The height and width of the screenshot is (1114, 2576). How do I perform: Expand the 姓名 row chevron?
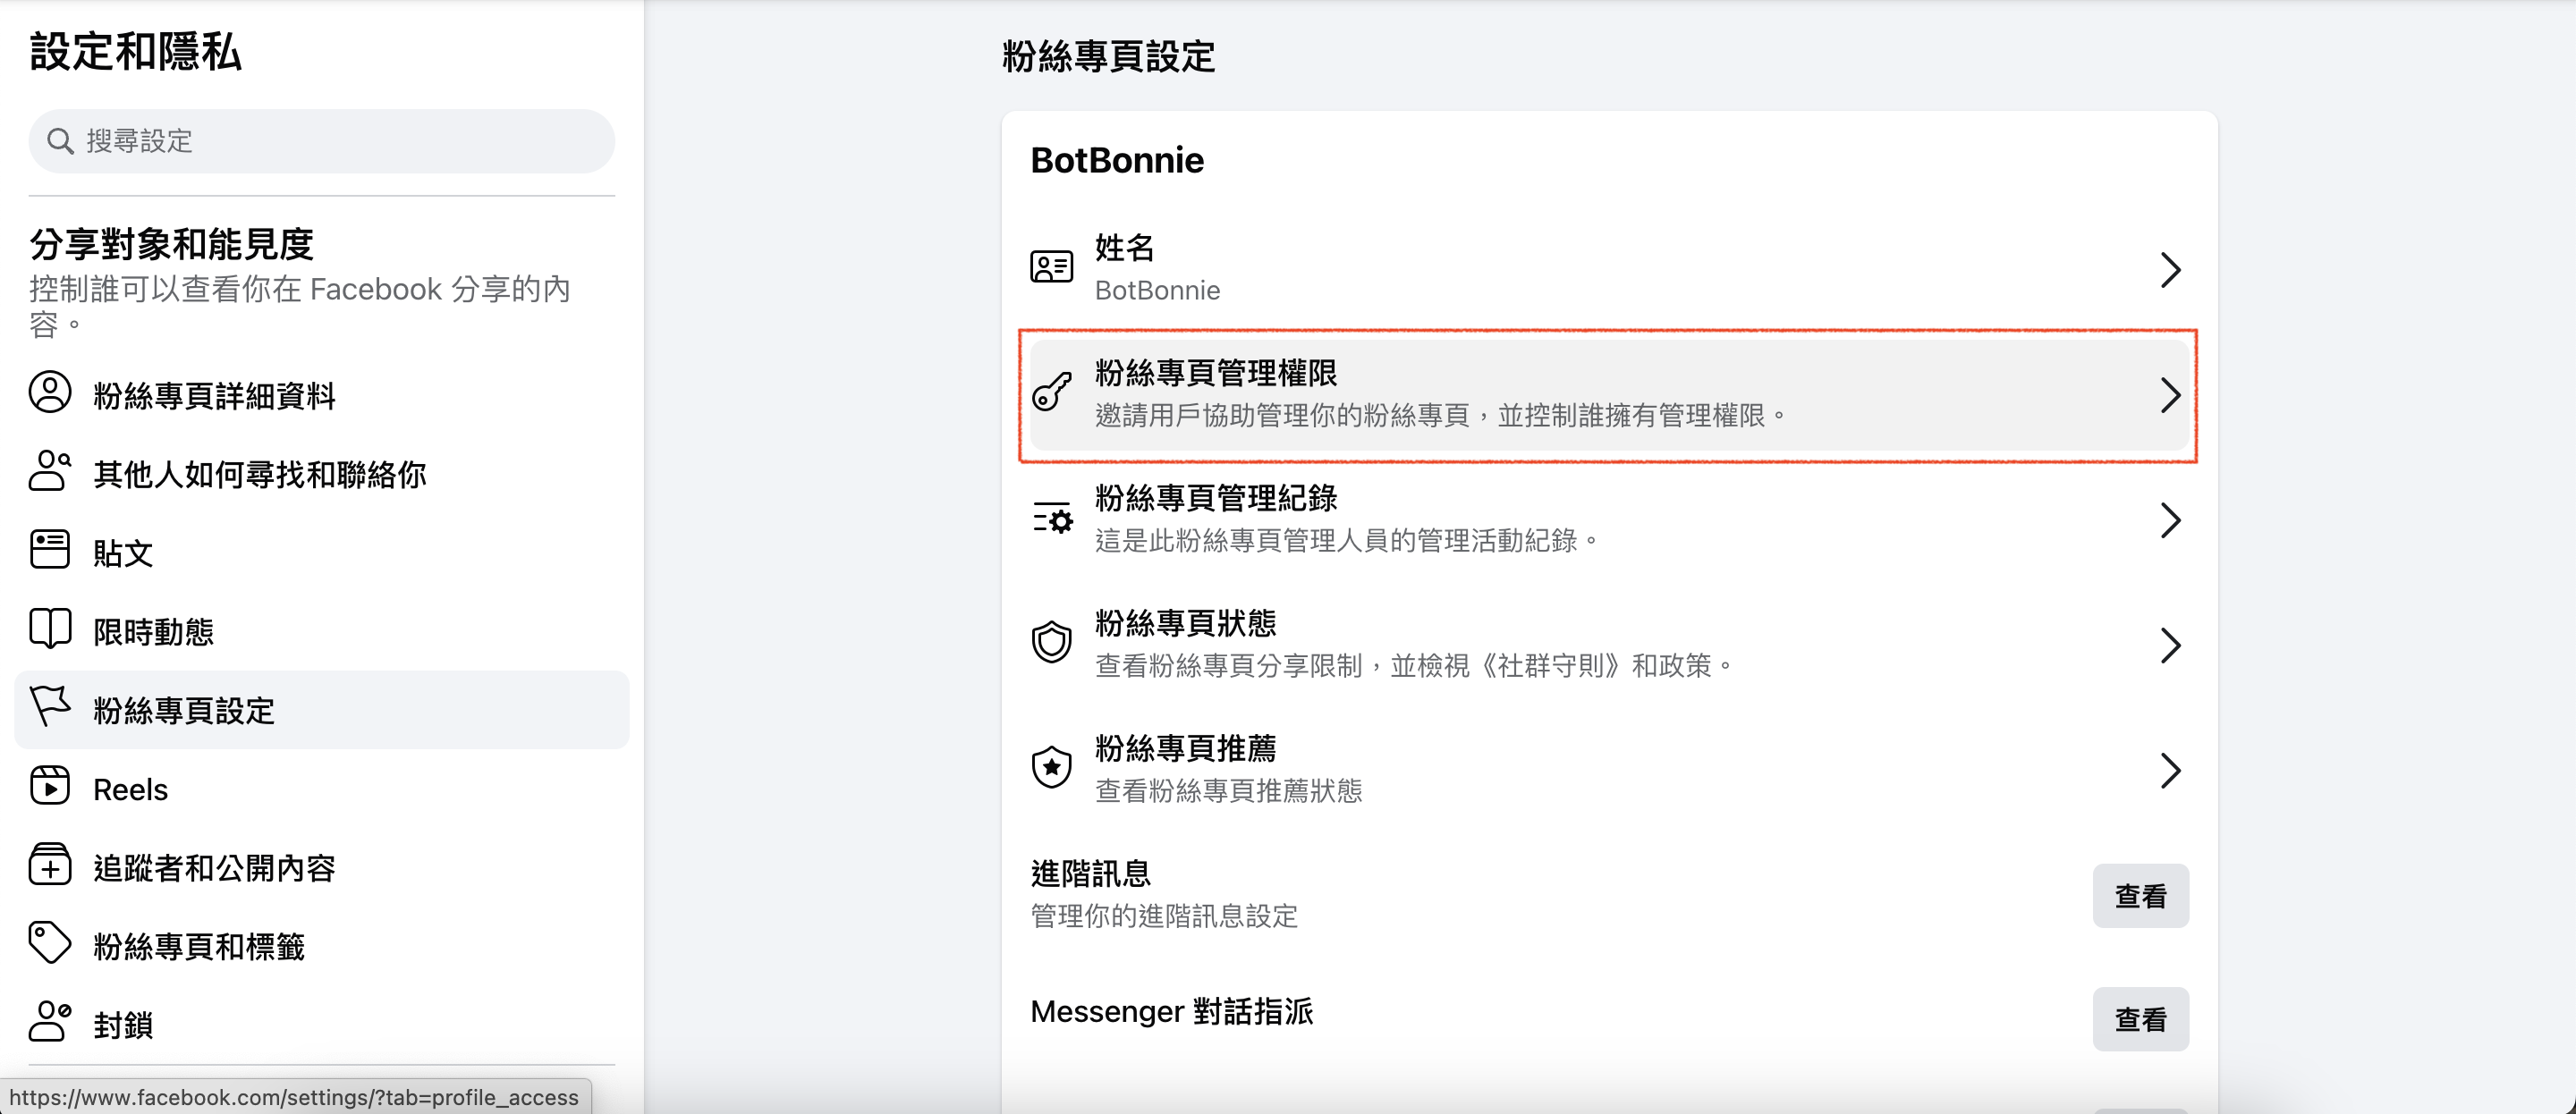pyautogui.click(x=2169, y=269)
